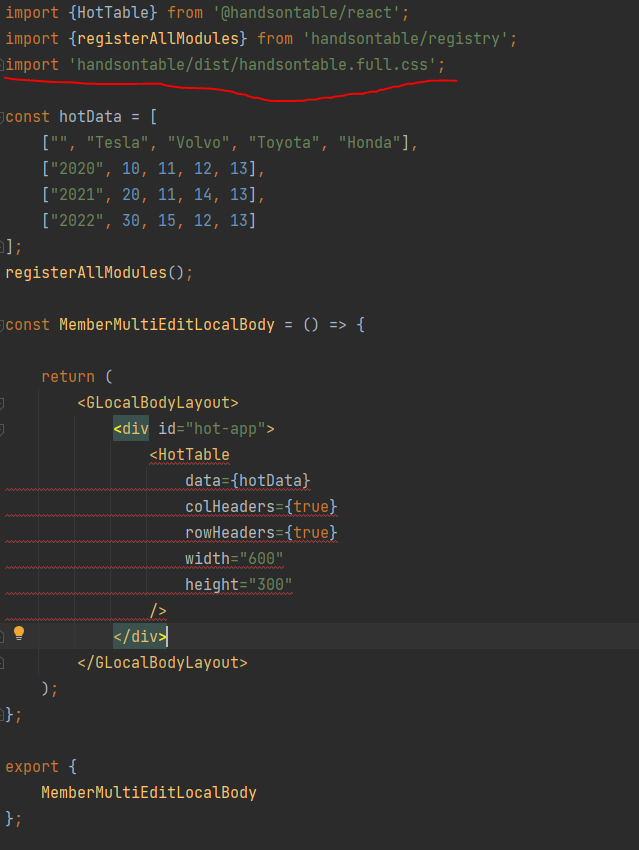
Task: Click the arrow '=>' in the component definition
Action: [x=338, y=325]
